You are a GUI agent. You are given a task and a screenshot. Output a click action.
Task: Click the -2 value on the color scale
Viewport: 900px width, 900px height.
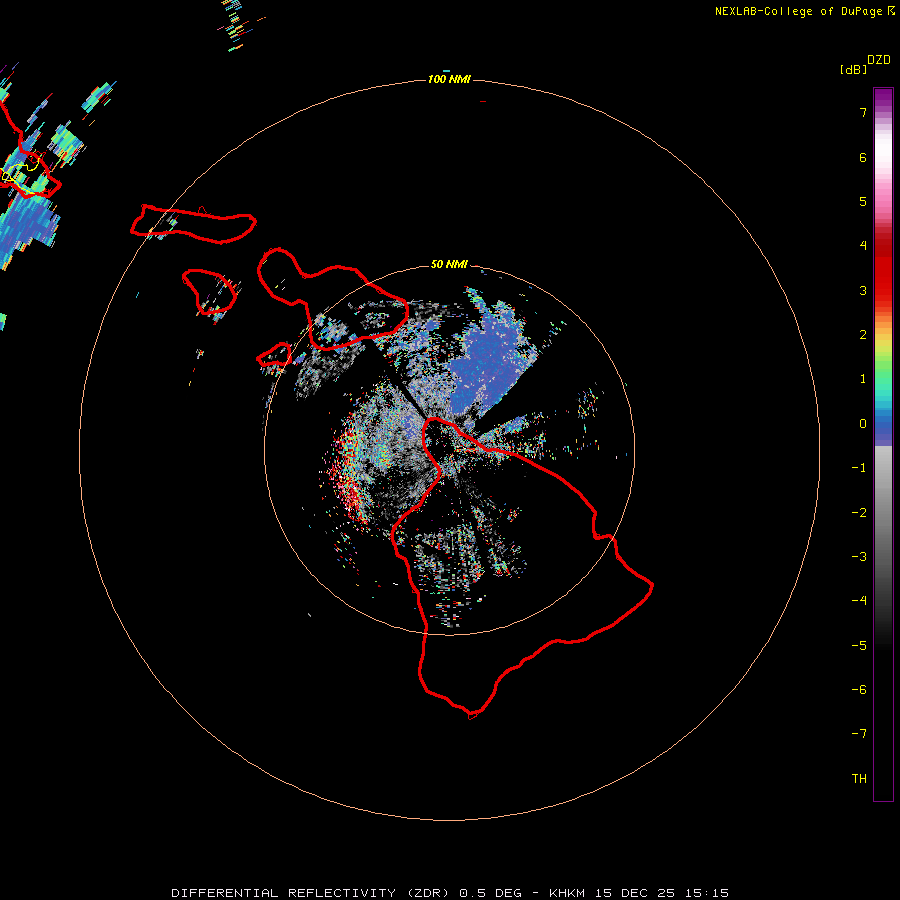pos(859,513)
